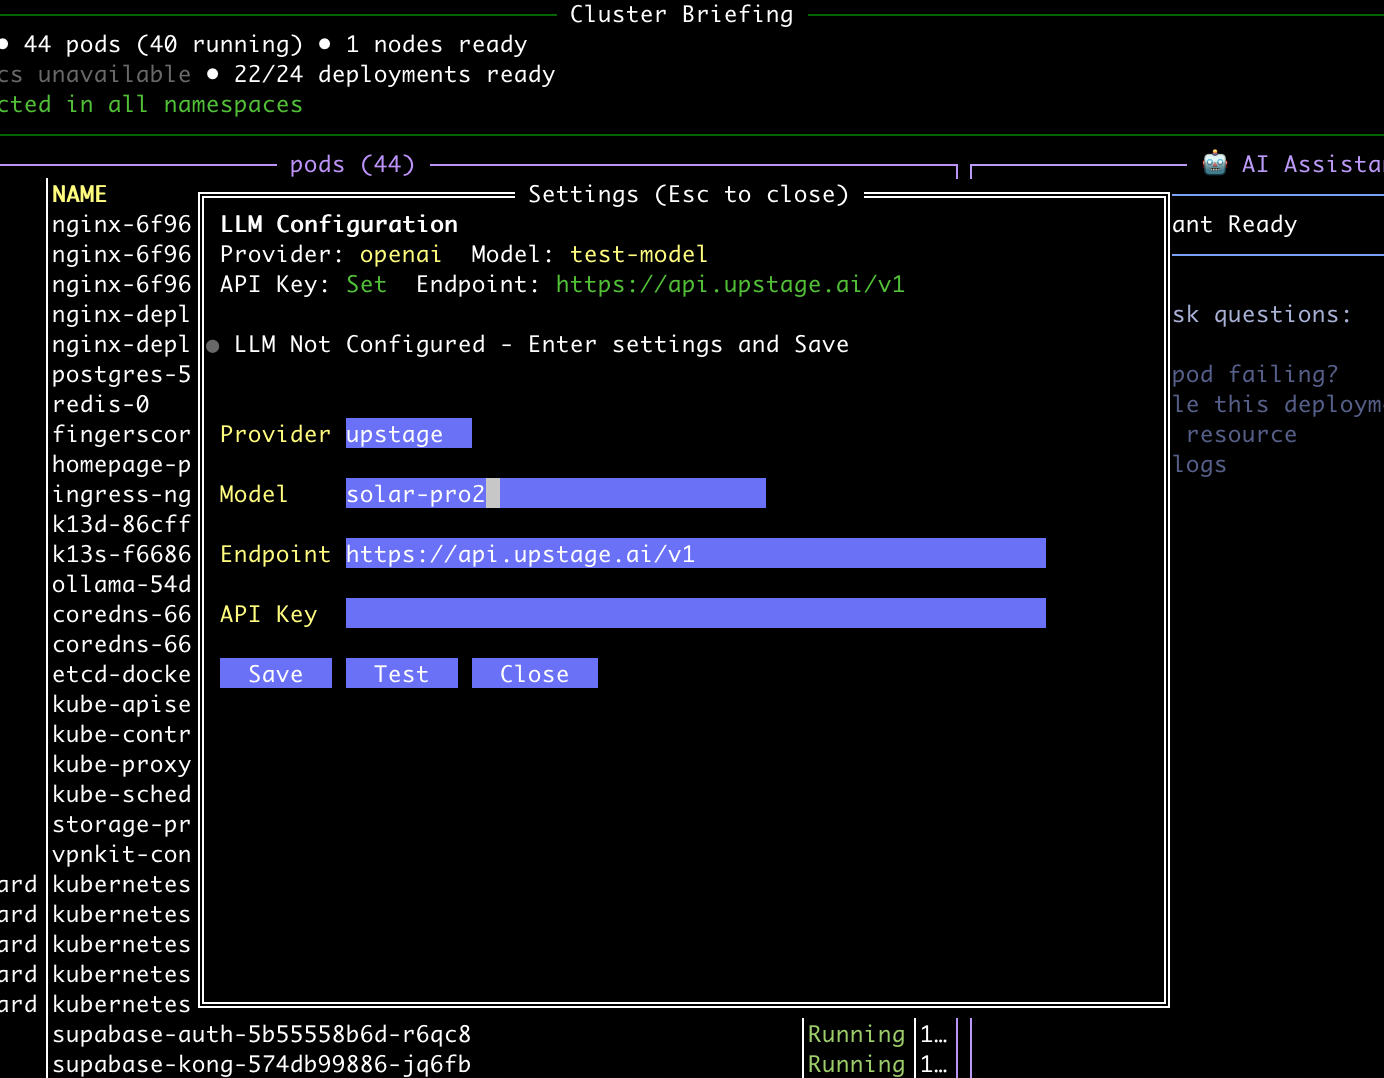
Task: Focus the Model field containing solar-pro2
Action: pyautogui.click(x=555, y=494)
